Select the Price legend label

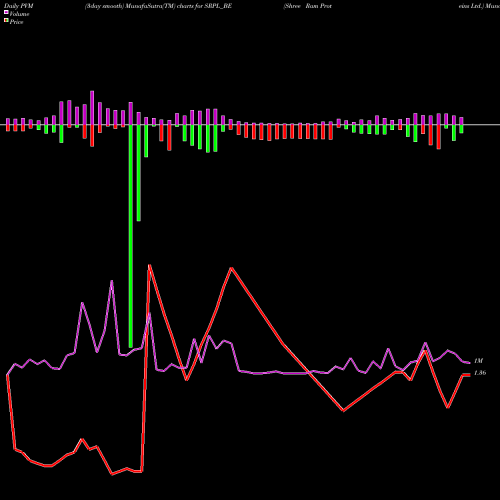click(16, 22)
